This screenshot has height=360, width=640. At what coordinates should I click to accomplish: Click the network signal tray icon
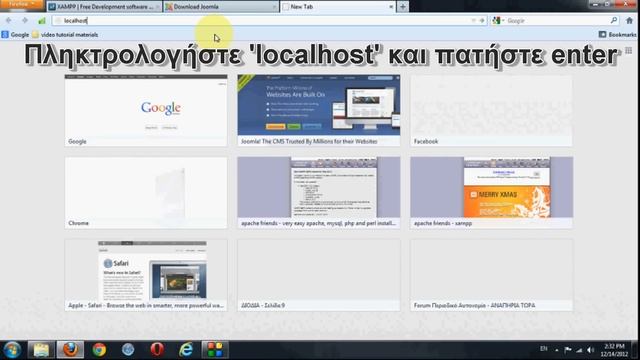tap(579, 350)
